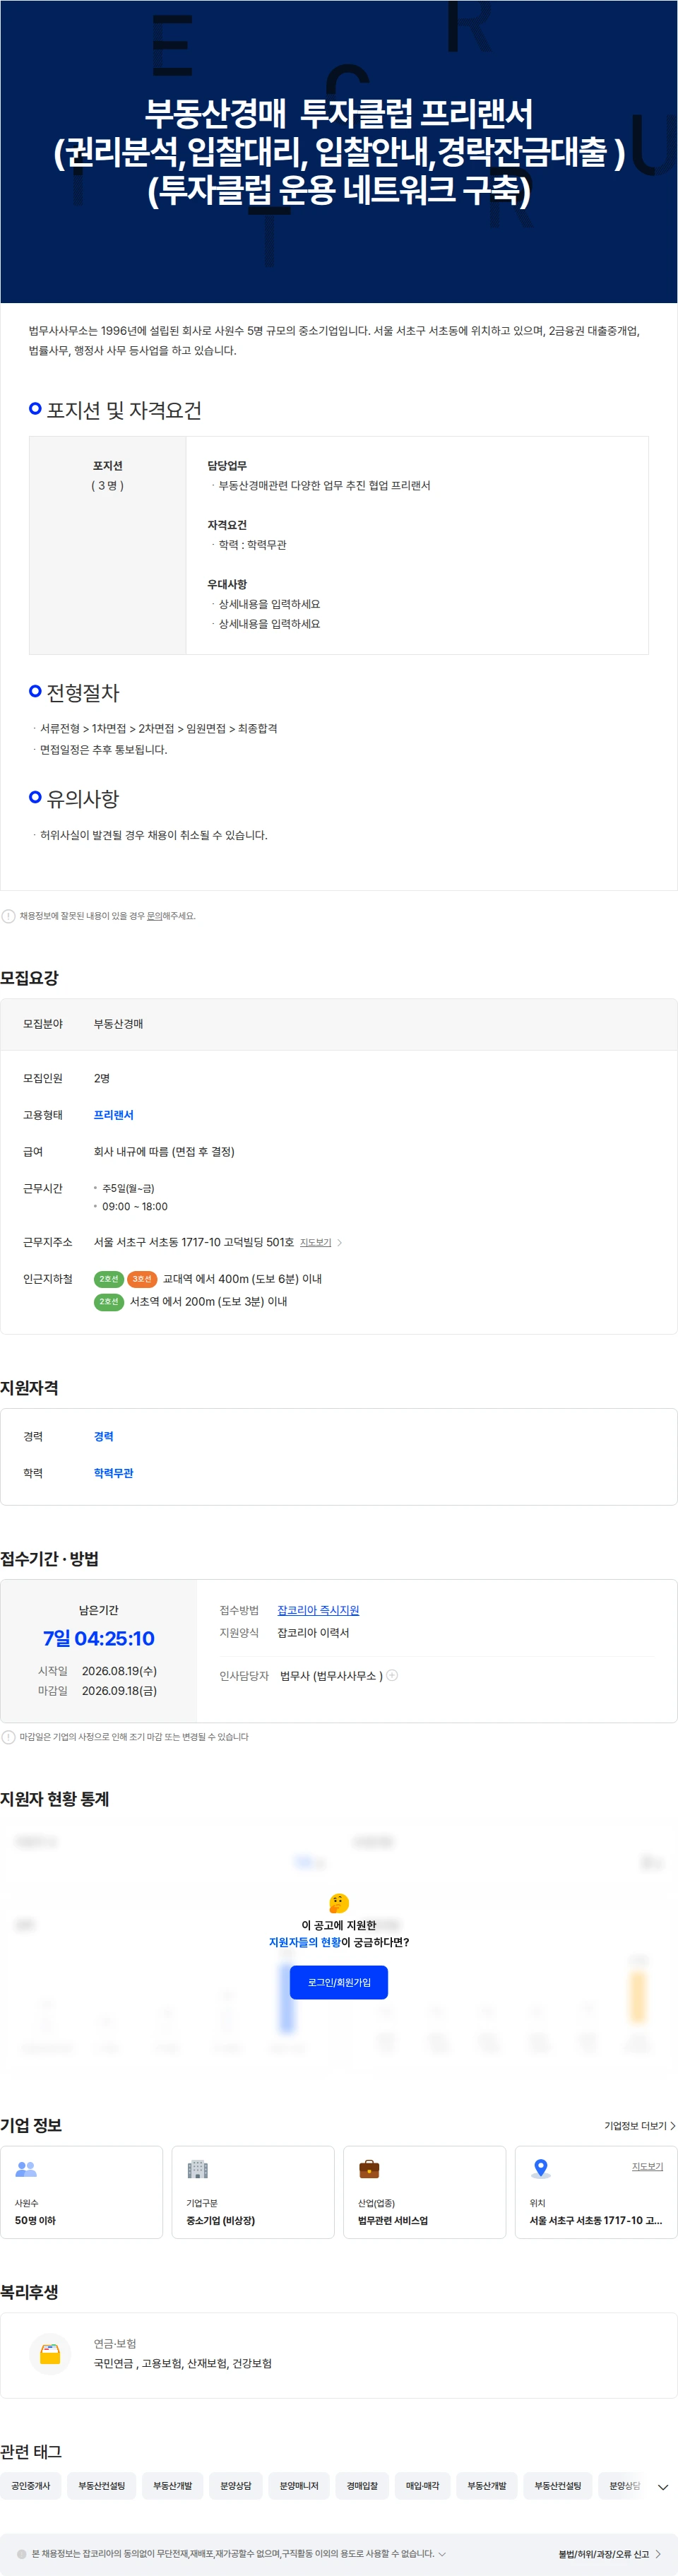Click the info icon beside 마감일은 기업의 사정으로
Screen dimensions: 678x2576
click(9, 1737)
